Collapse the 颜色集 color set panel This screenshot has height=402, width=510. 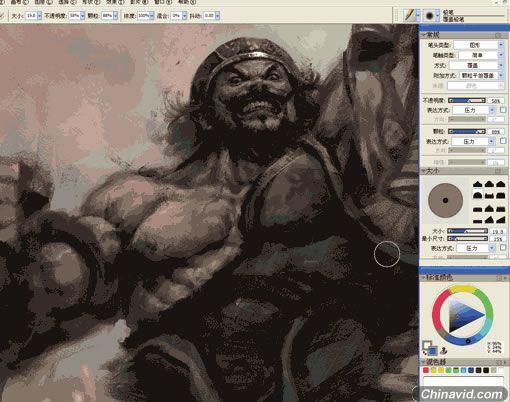coord(424,362)
